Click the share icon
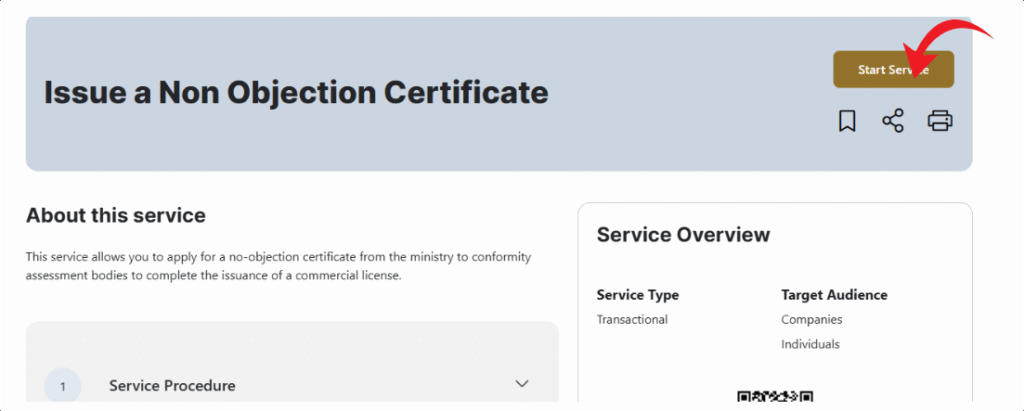This screenshot has height=411, width=1024. point(893,122)
